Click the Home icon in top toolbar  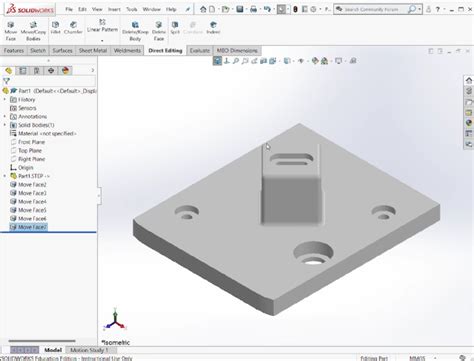203,9
